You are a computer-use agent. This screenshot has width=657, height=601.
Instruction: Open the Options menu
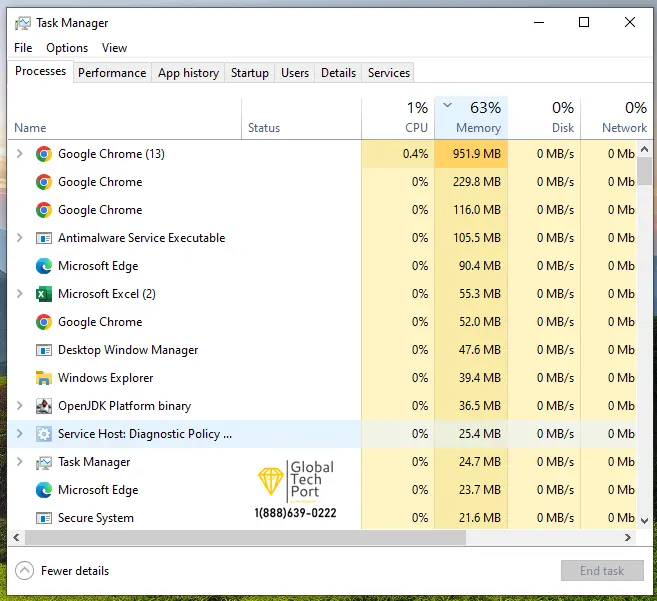[67, 48]
